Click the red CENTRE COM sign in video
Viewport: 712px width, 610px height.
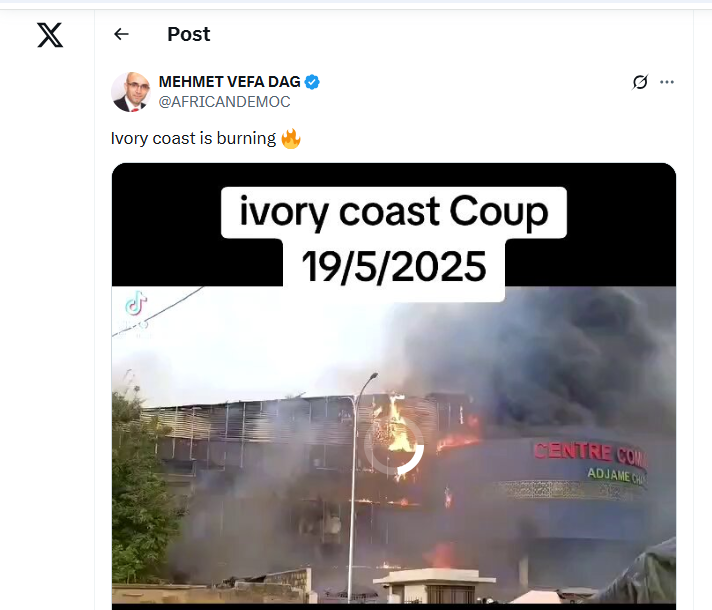click(590, 454)
